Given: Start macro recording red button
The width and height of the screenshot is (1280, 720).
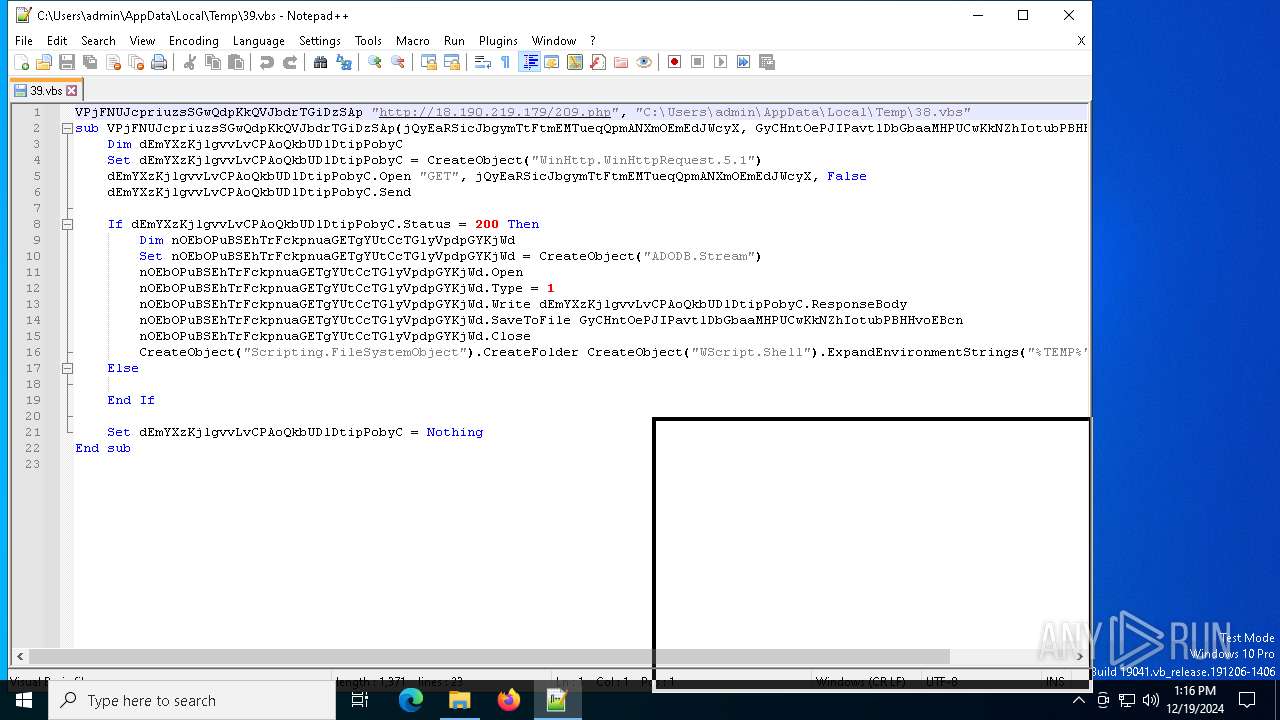Looking at the screenshot, I should pyautogui.click(x=674, y=62).
